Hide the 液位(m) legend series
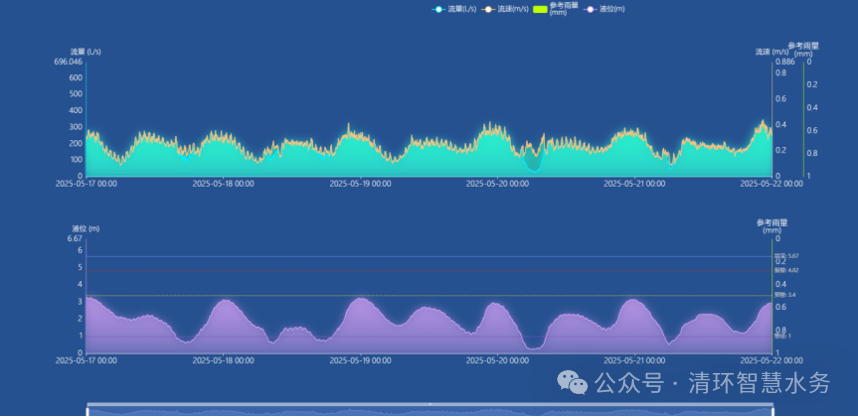858x417 pixels. [605, 9]
